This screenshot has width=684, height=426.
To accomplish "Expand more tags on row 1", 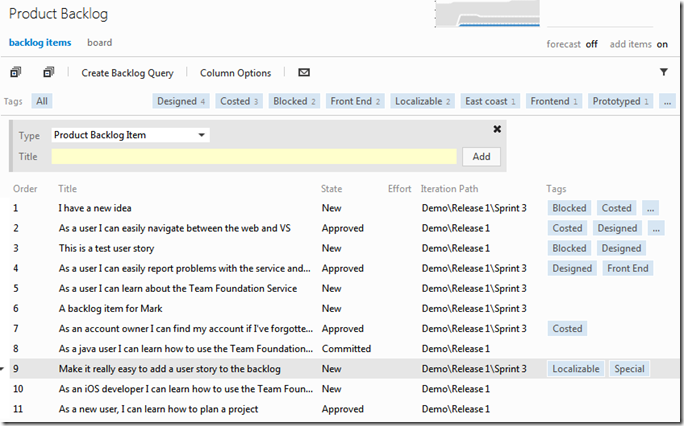I will tap(650, 208).
